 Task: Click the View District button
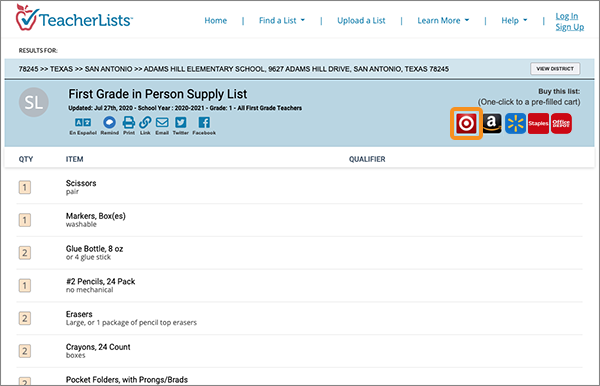(555, 69)
